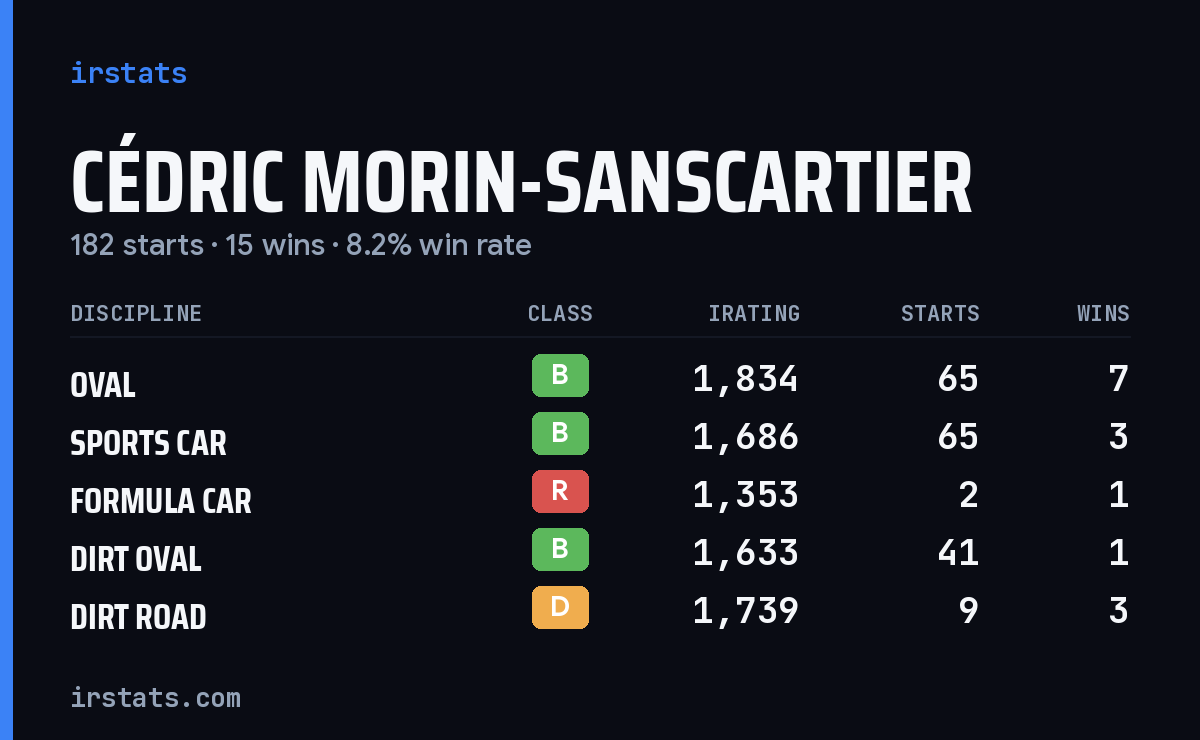Open the irstats.com footer link

[x=156, y=697]
